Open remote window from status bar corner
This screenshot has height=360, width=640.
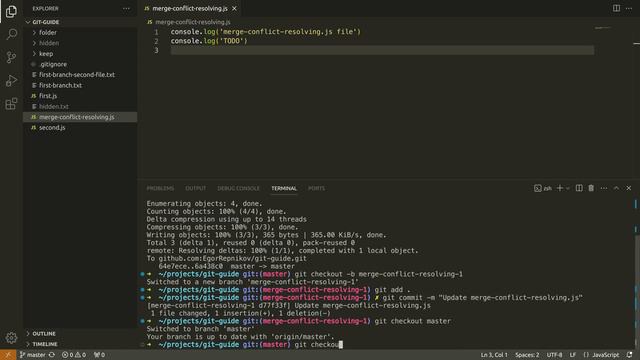point(8,355)
